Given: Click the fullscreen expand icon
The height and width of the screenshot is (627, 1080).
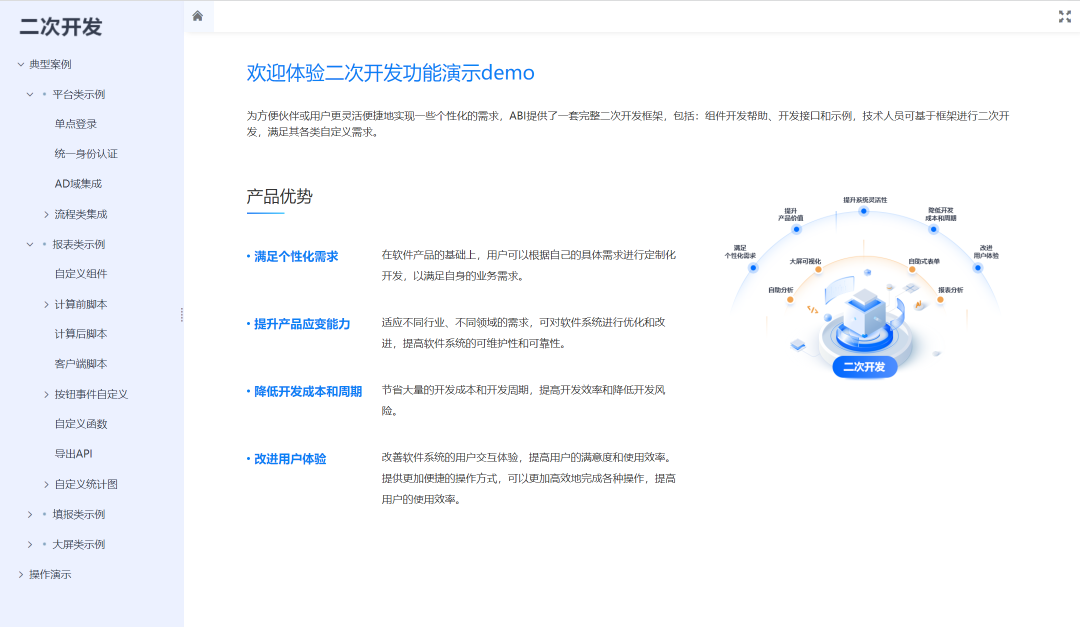Looking at the screenshot, I should click(x=1064, y=16).
